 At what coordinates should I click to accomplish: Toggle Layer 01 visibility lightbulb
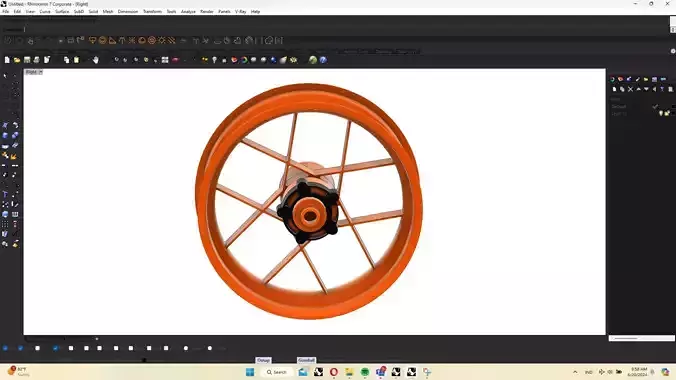(660, 113)
